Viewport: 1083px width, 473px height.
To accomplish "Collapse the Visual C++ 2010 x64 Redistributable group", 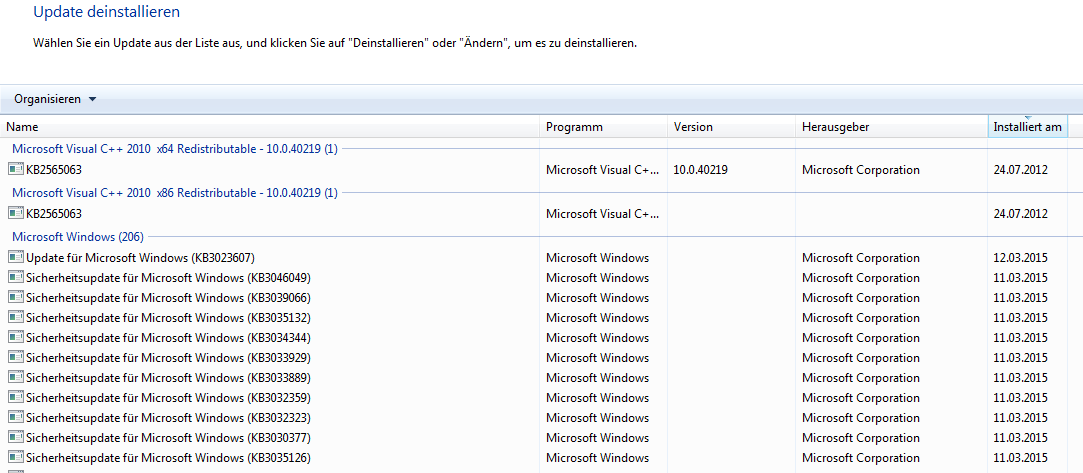I will click(175, 148).
